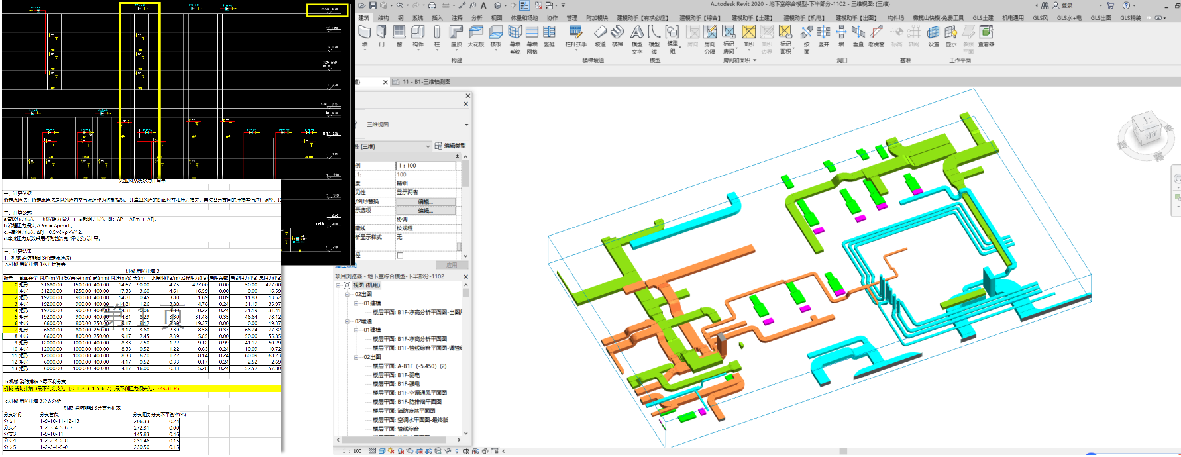The width and height of the screenshot is (1181, 457).
Task: Click Edit Type button in Properties
Action: 450,146
